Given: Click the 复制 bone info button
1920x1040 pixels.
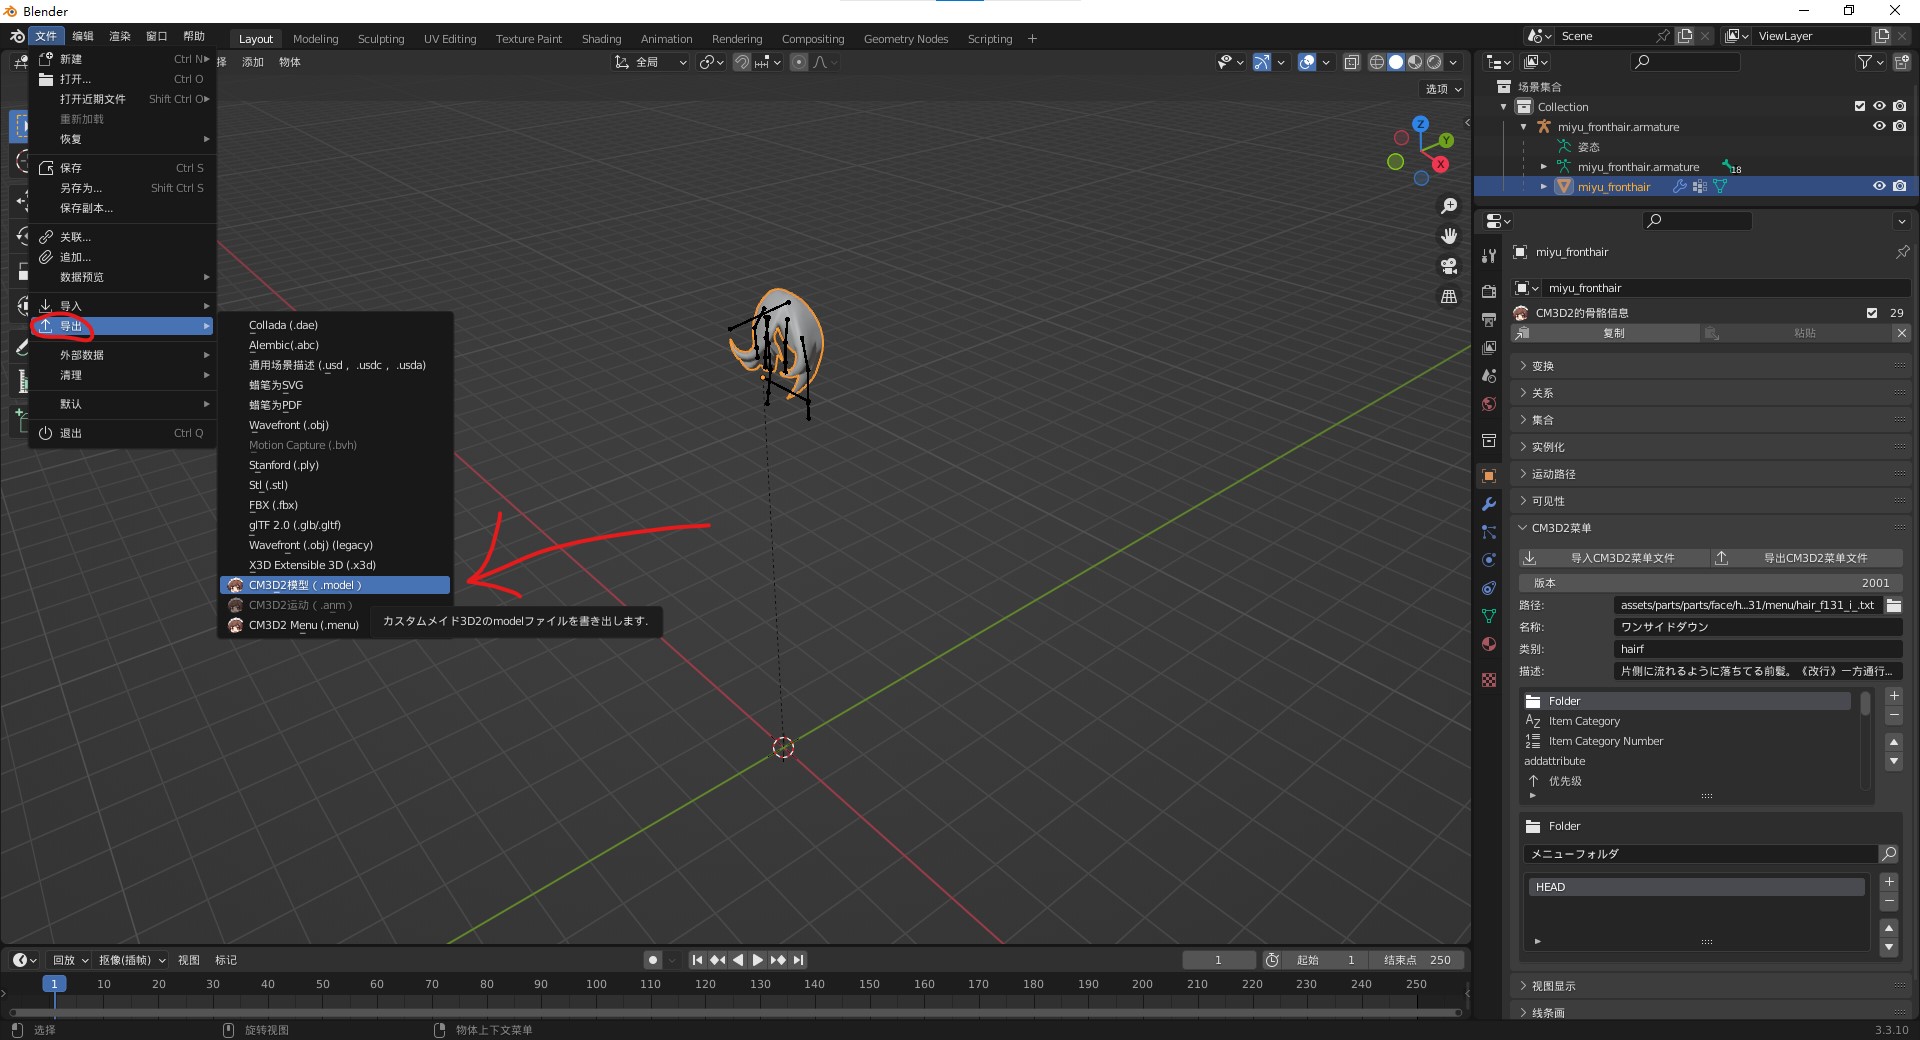Looking at the screenshot, I should coord(1606,333).
